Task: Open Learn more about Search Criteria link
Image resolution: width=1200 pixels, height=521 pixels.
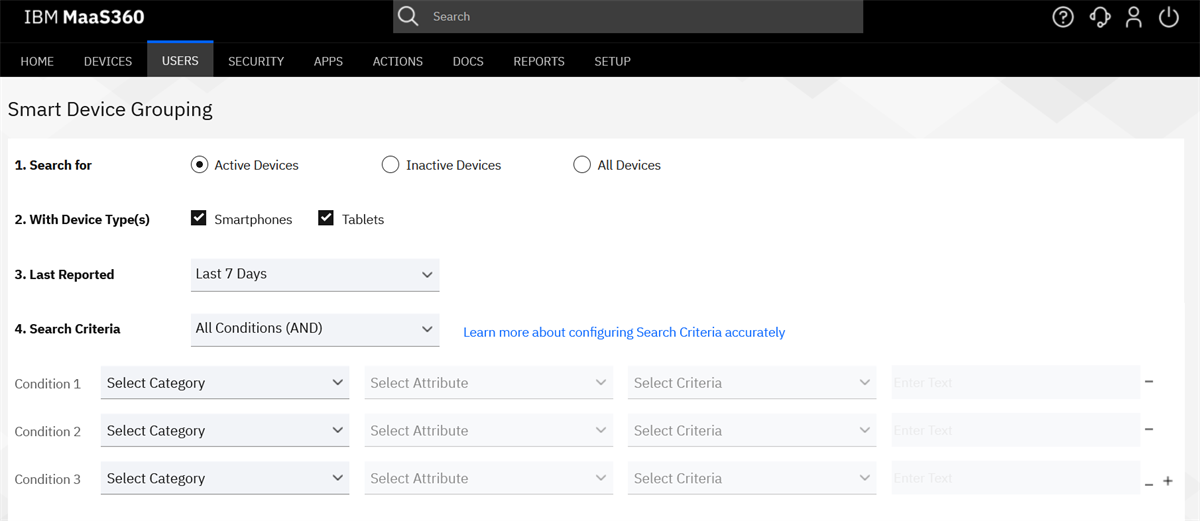Action: [624, 332]
